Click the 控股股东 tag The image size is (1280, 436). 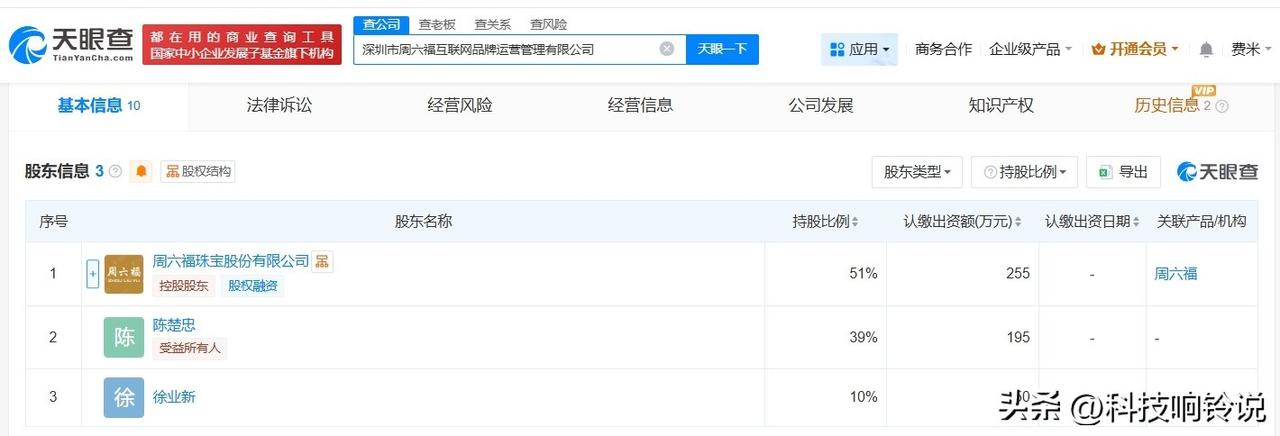[184, 286]
